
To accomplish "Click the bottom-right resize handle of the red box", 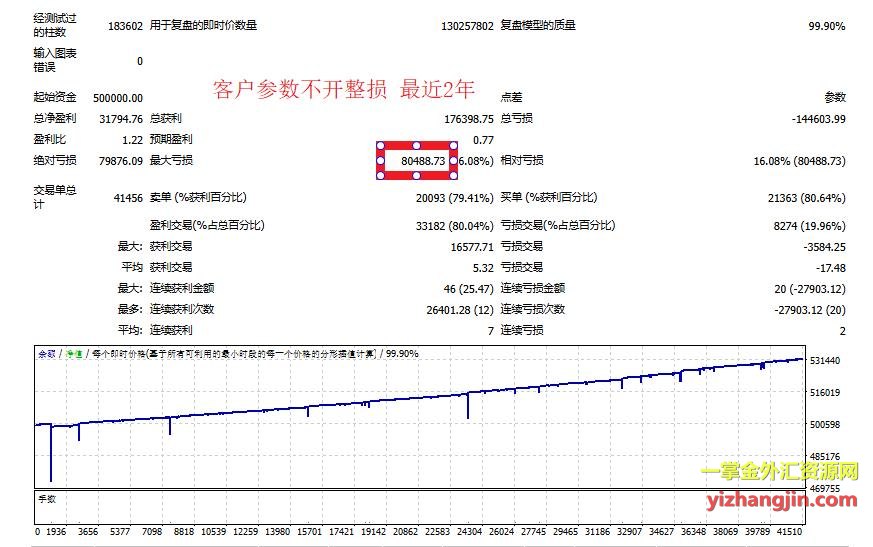I will (454, 176).
